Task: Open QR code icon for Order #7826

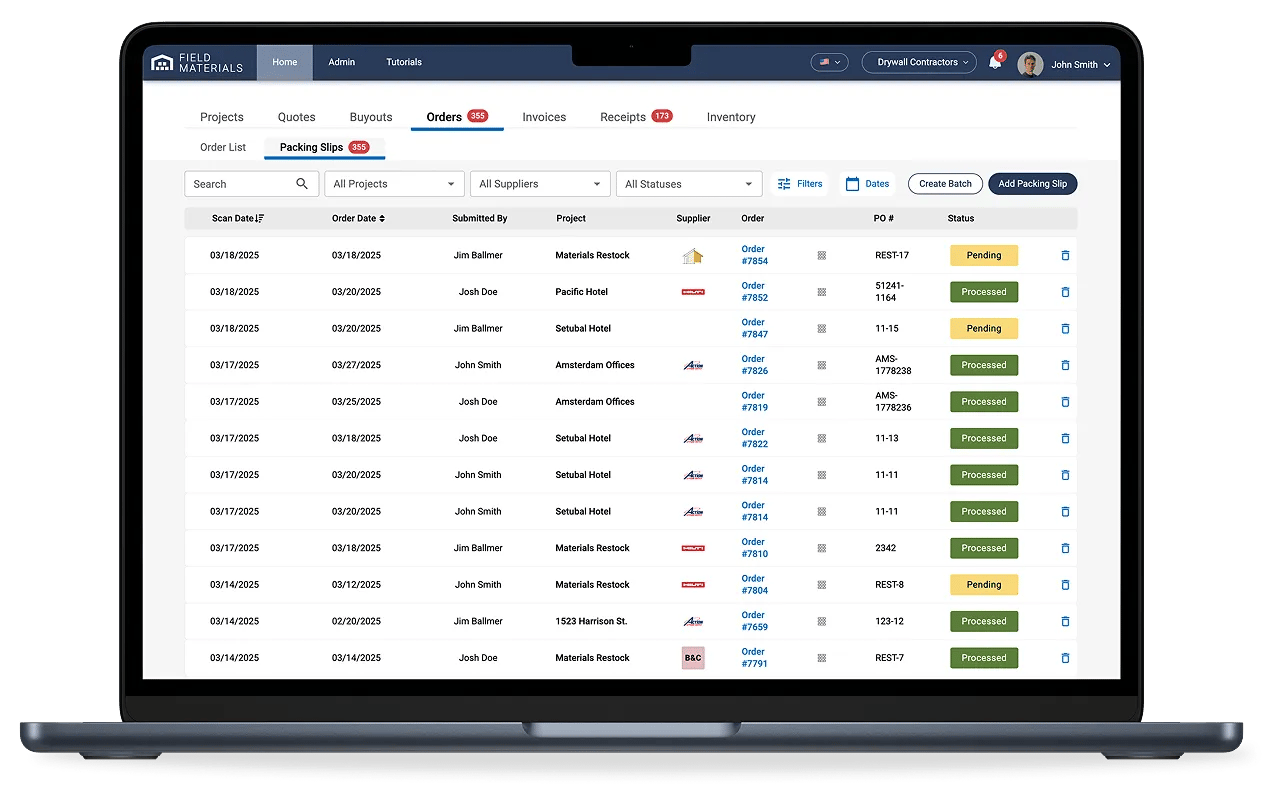Action: pos(822,365)
